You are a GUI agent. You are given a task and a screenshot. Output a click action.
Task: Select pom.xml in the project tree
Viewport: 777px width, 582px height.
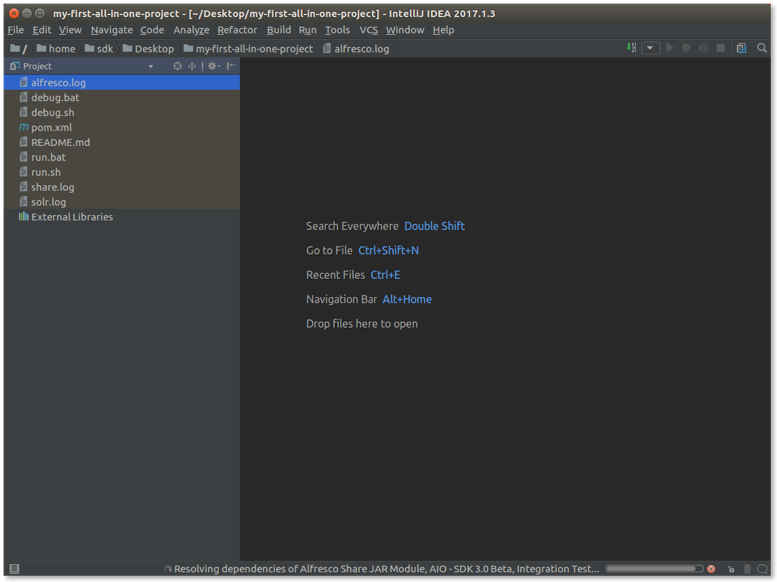click(x=51, y=128)
